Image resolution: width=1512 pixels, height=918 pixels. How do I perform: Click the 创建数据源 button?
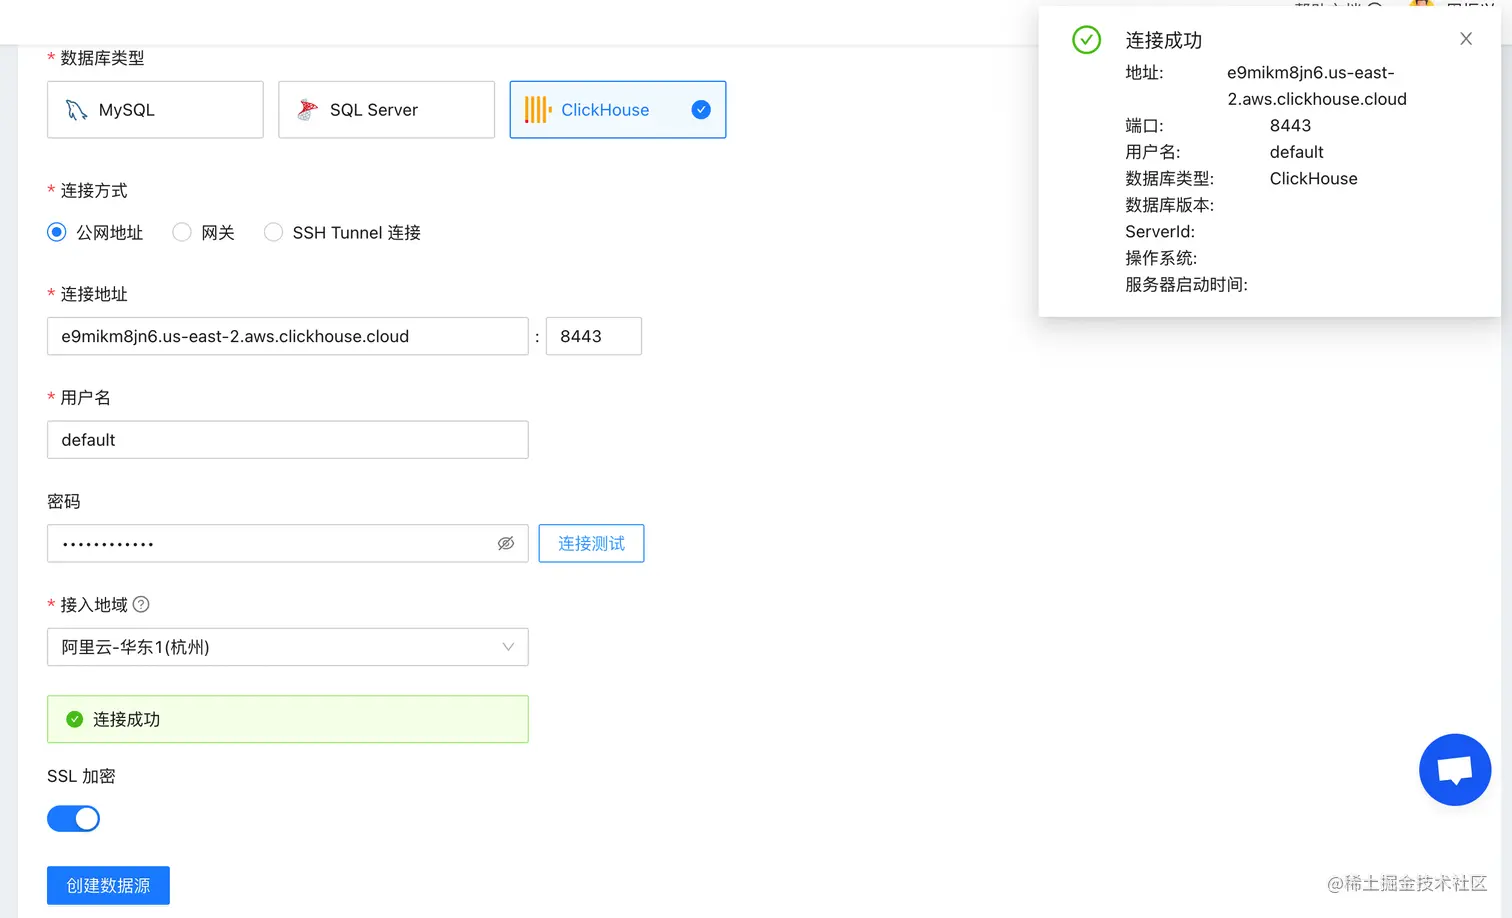coord(107,885)
